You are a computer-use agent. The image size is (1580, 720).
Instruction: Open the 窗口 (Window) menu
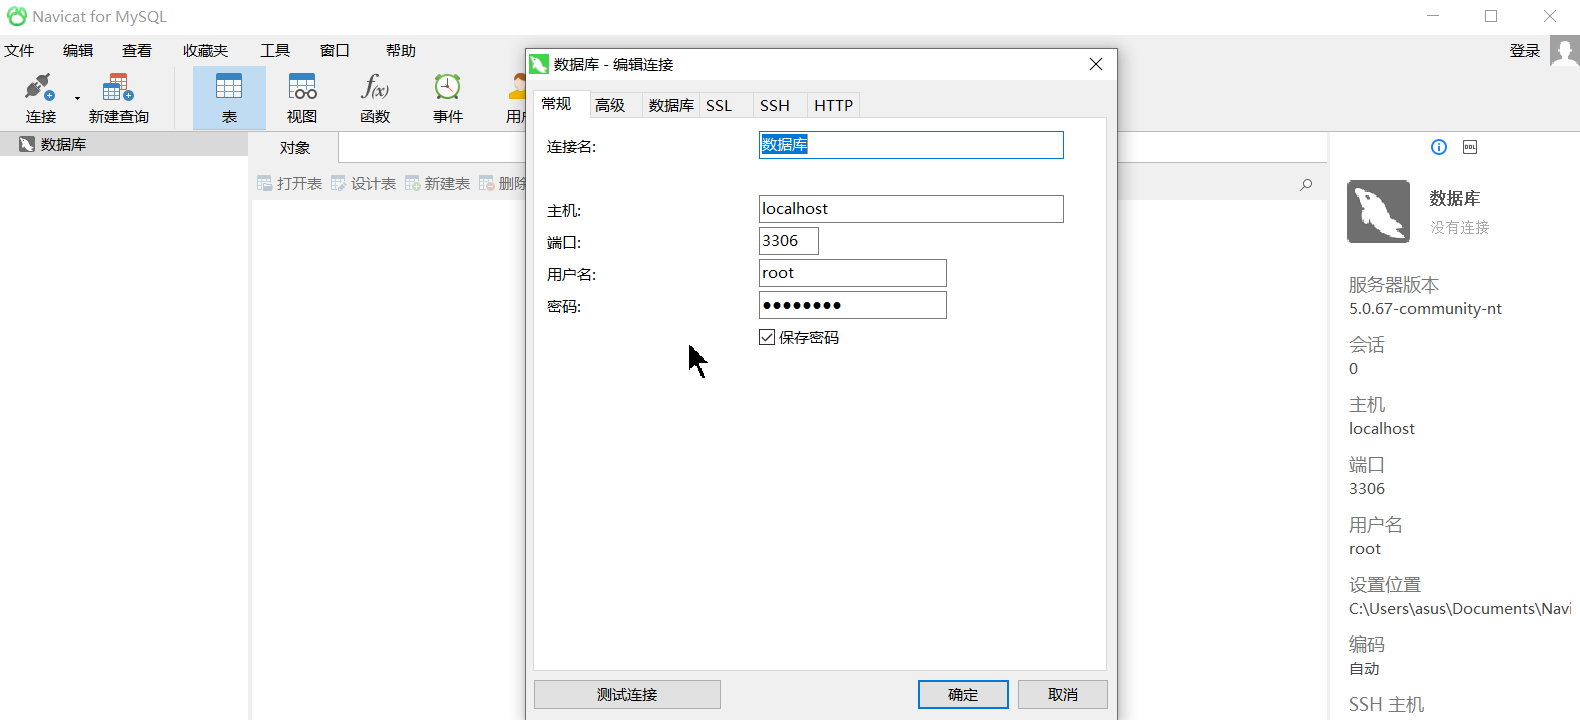click(x=335, y=50)
